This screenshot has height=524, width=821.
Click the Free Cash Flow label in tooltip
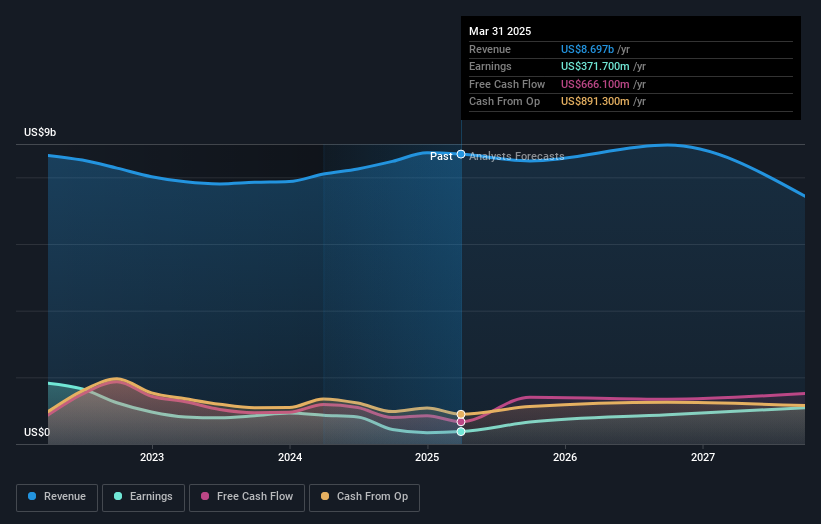point(507,84)
